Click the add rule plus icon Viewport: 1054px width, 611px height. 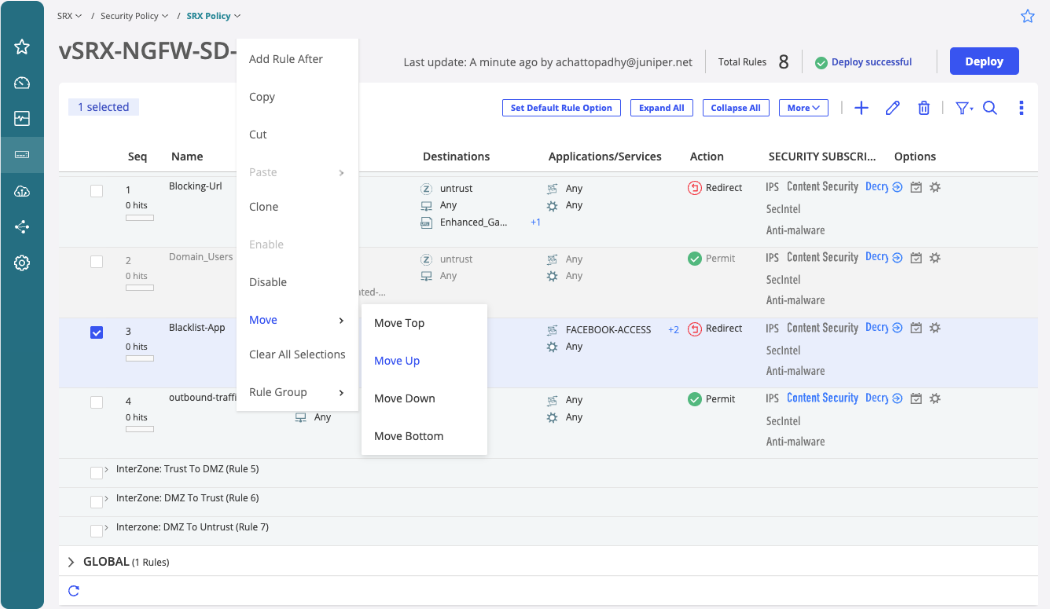coord(861,108)
